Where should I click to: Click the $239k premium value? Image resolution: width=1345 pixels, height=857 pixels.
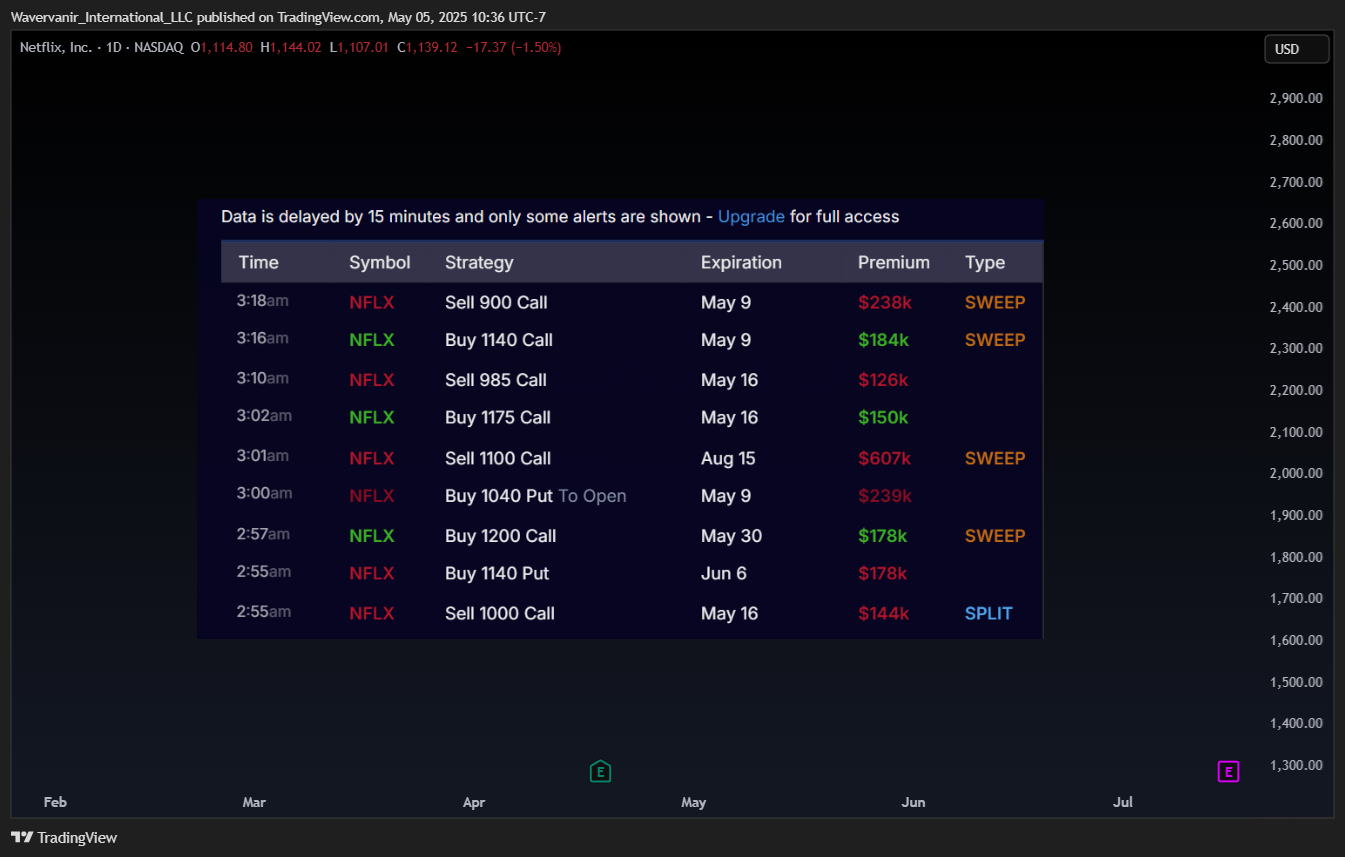click(885, 496)
